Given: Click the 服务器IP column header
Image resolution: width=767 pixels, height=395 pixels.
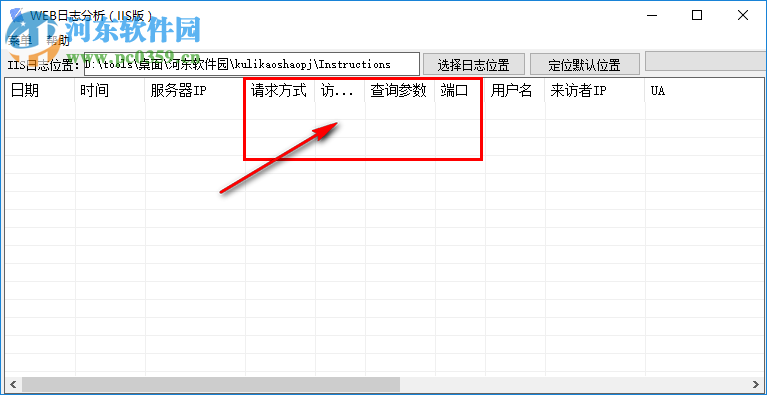Looking at the screenshot, I should (195, 90).
